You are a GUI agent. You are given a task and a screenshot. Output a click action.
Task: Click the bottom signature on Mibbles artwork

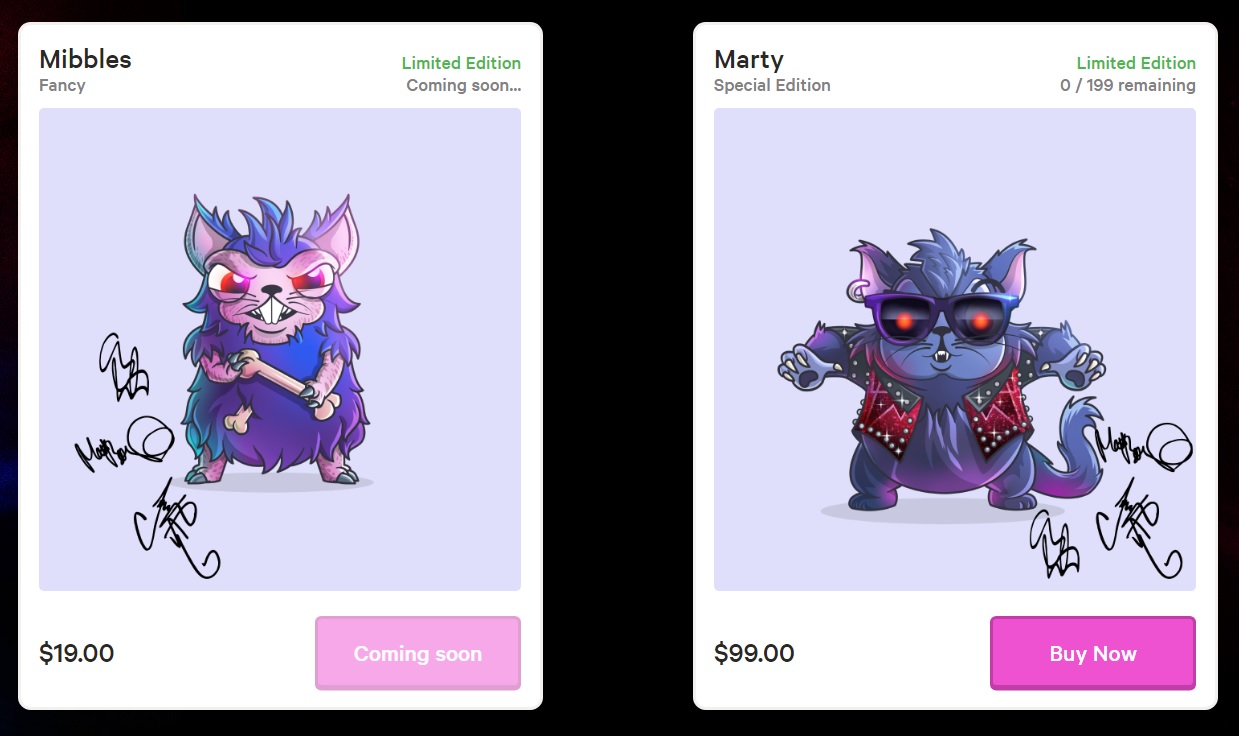[x=177, y=527]
